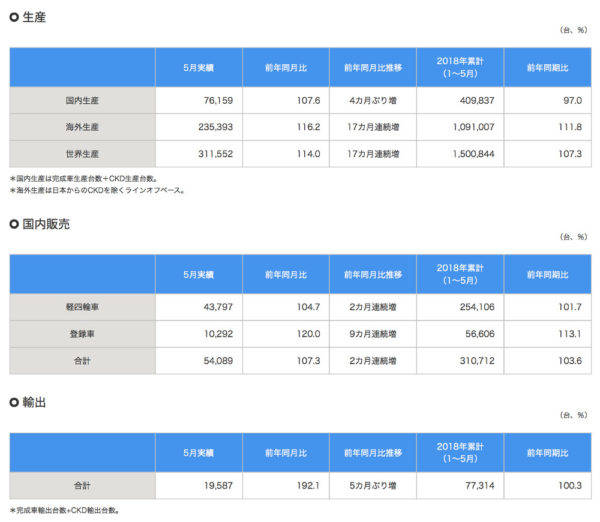
Task: Select the 登録車 row label
Action: (82, 334)
